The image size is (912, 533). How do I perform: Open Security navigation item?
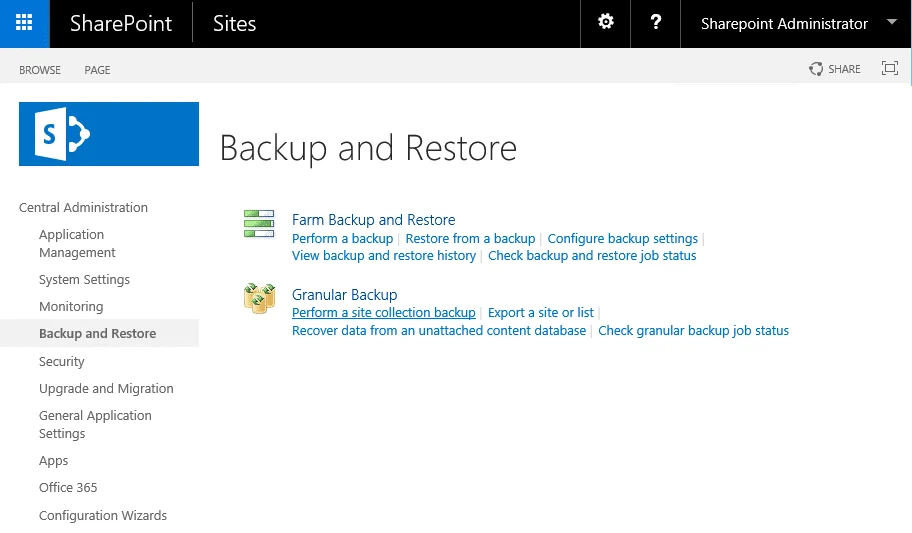[x=62, y=361]
